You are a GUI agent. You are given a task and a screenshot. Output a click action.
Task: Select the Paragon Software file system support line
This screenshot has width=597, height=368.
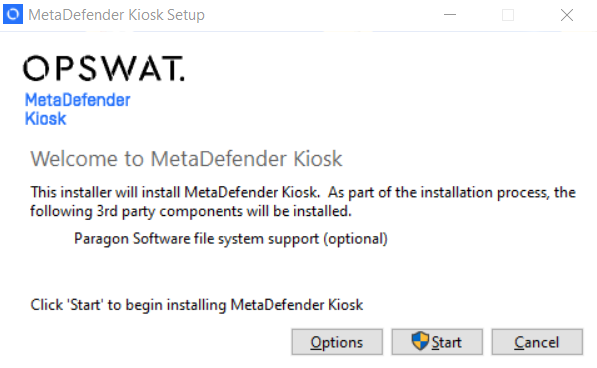coord(231,239)
